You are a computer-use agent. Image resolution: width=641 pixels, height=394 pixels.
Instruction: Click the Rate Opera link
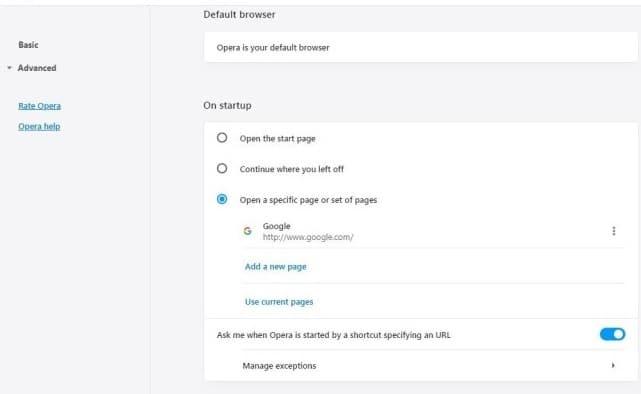(39, 106)
